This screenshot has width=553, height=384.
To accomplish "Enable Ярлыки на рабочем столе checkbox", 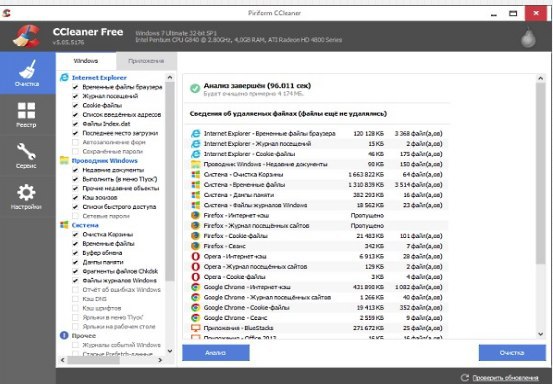I will [x=75, y=327].
